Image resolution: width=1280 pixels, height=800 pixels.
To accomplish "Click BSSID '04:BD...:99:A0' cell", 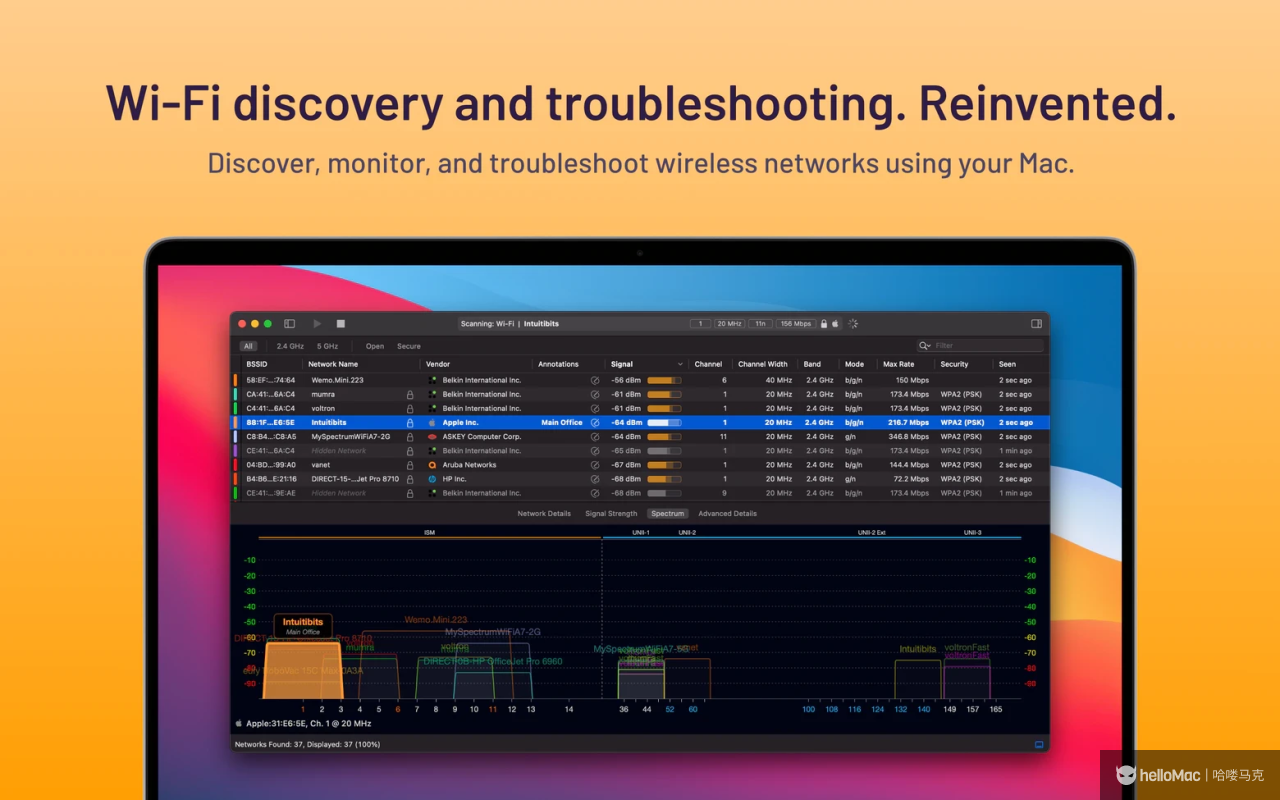I will coord(271,465).
